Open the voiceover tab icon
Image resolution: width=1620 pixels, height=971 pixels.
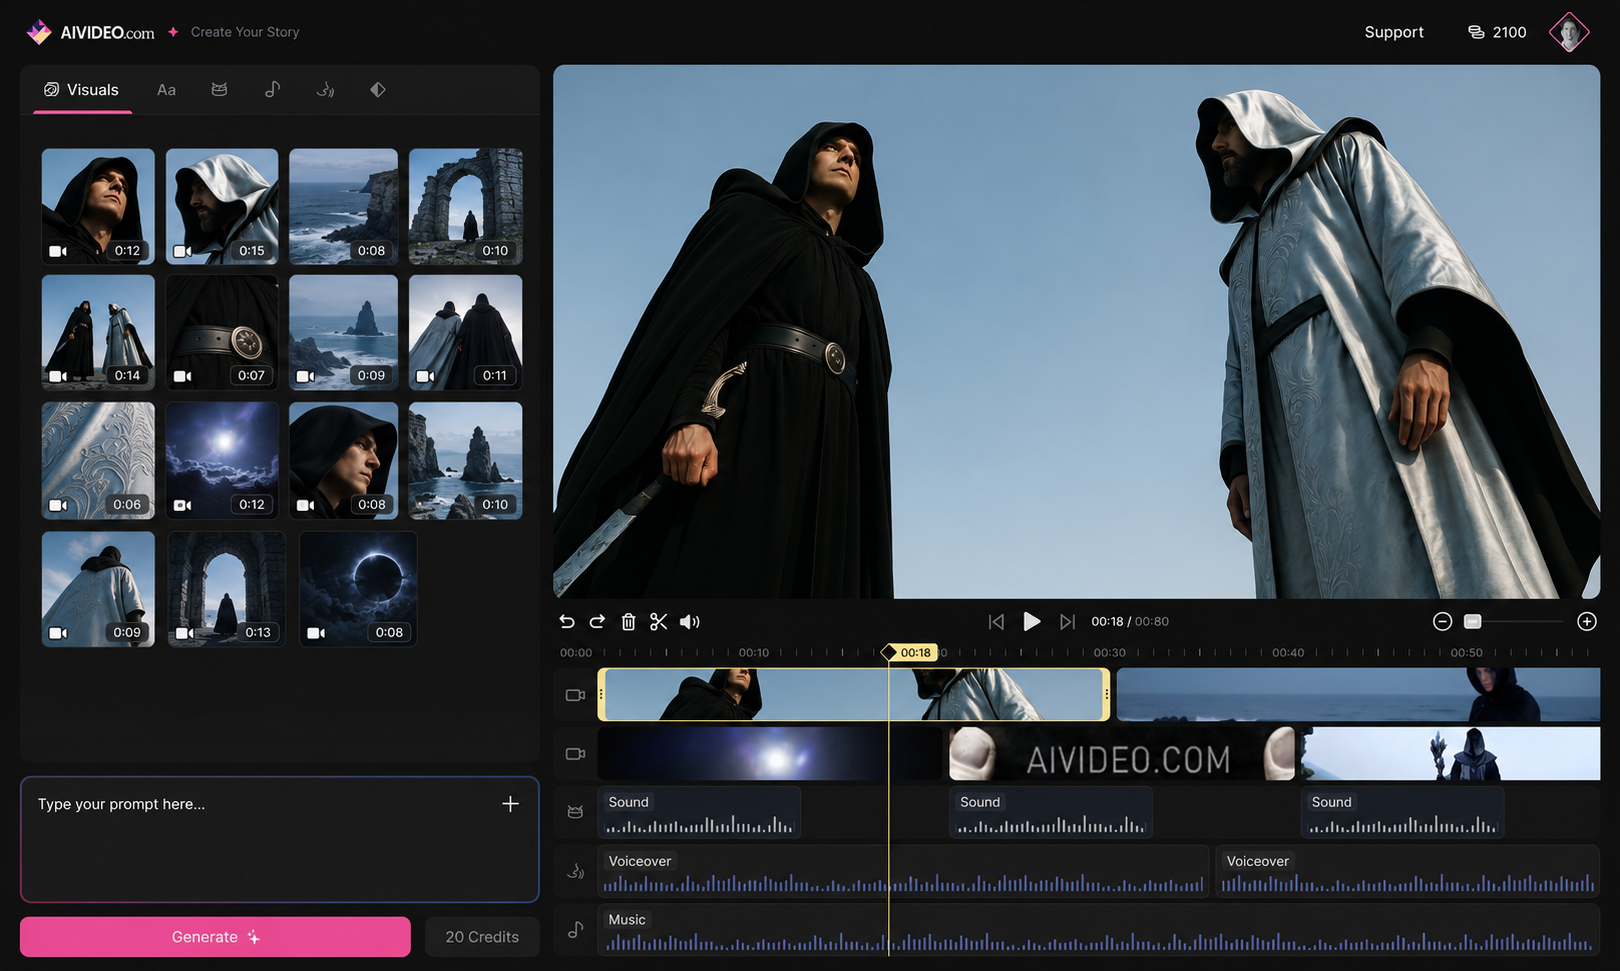(x=325, y=90)
